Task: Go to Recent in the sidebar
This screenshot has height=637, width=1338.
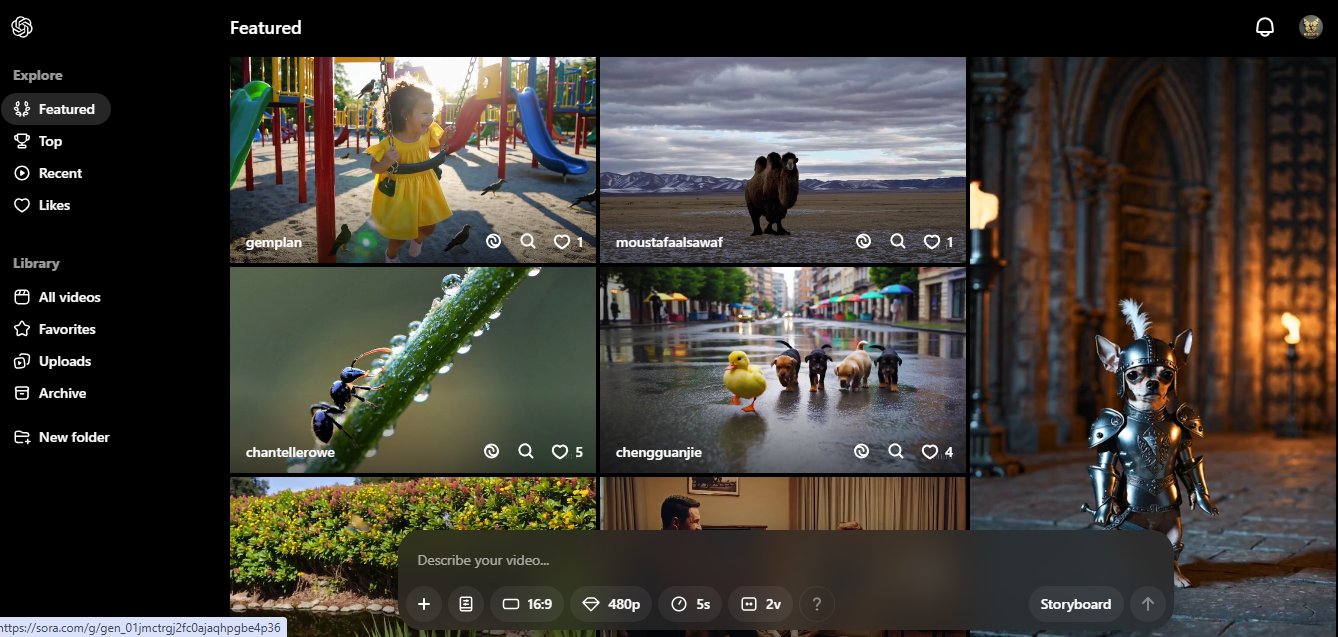Action: point(60,173)
